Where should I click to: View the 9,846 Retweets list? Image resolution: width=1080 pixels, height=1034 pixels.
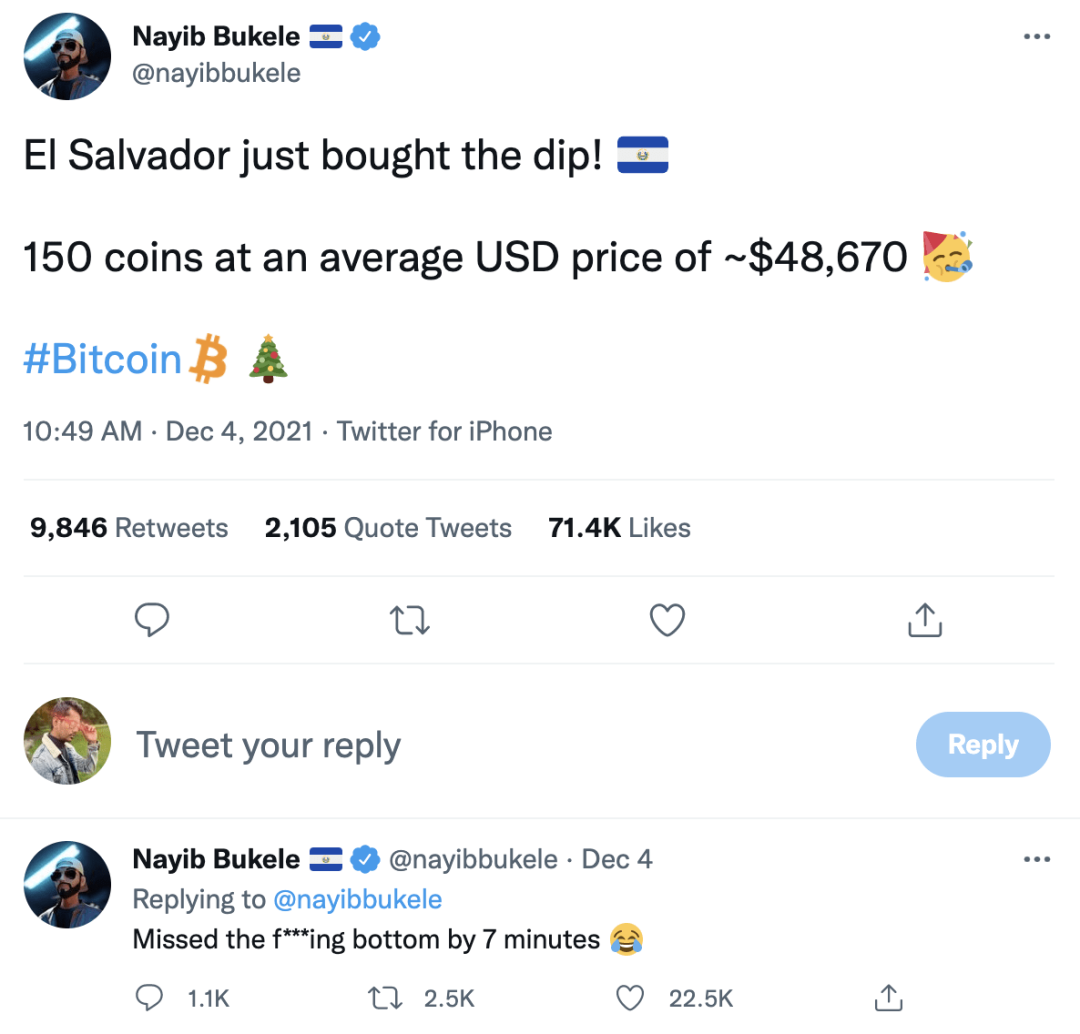click(x=129, y=528)
